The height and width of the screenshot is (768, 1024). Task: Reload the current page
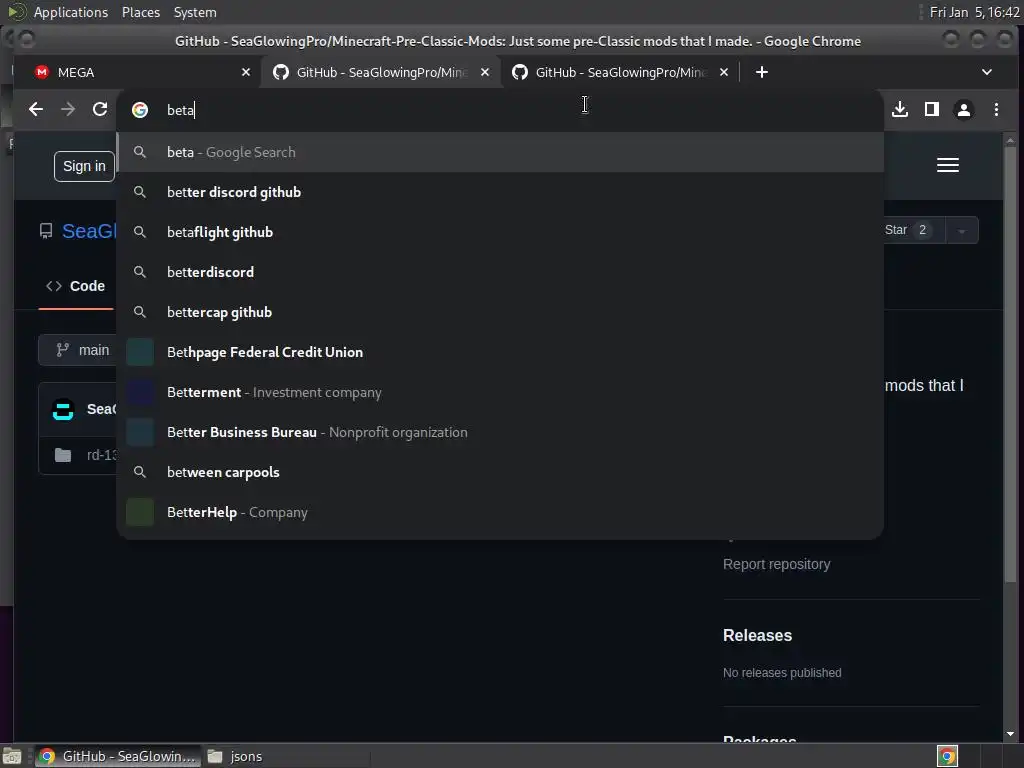(100, 110)
